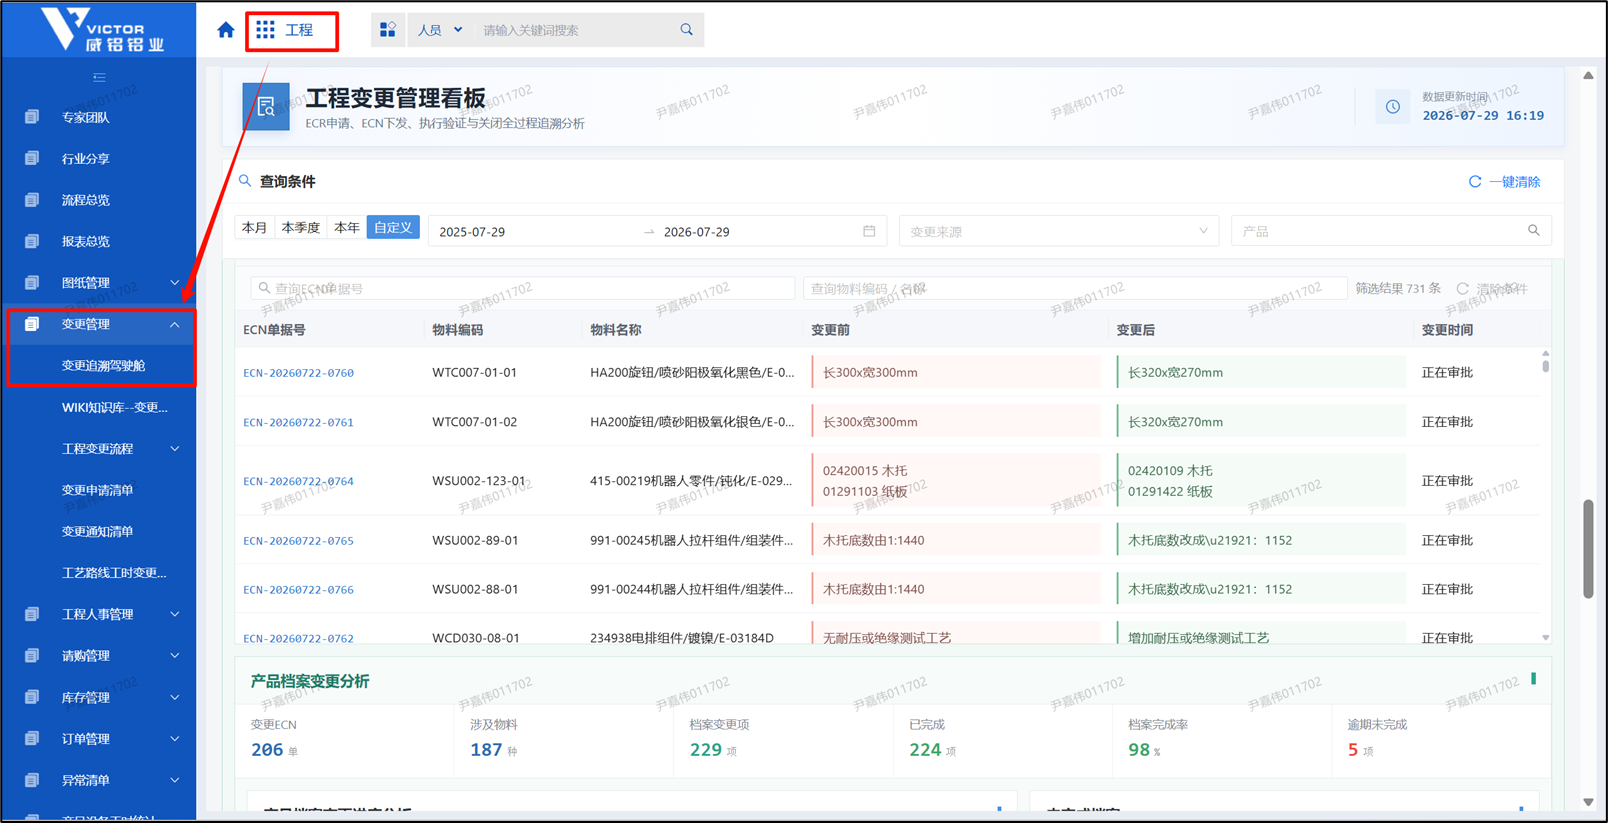Image resolution: width=1608 pixels, height=823 pixels.
Task: Focus the 查询ECN单据号 search field
Action: [x=523, y=289]
